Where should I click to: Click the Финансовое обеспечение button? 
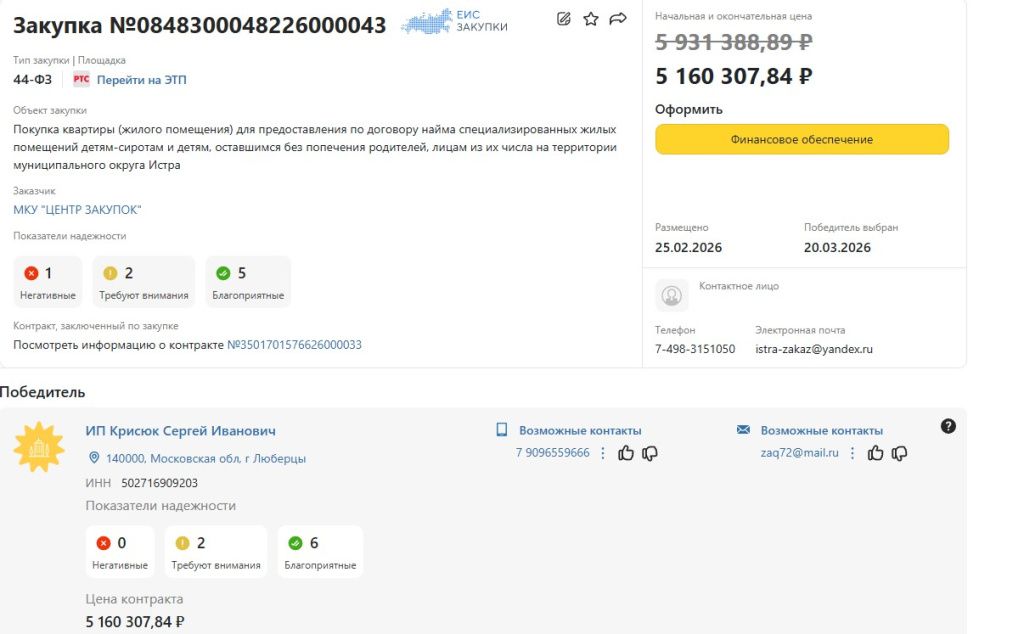pos(801,139)
